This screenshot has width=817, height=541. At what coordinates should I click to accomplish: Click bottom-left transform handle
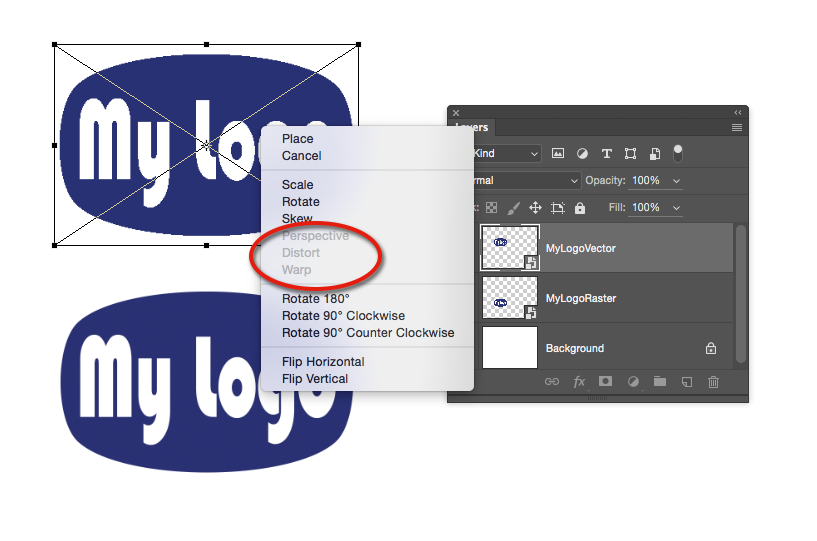55,245
